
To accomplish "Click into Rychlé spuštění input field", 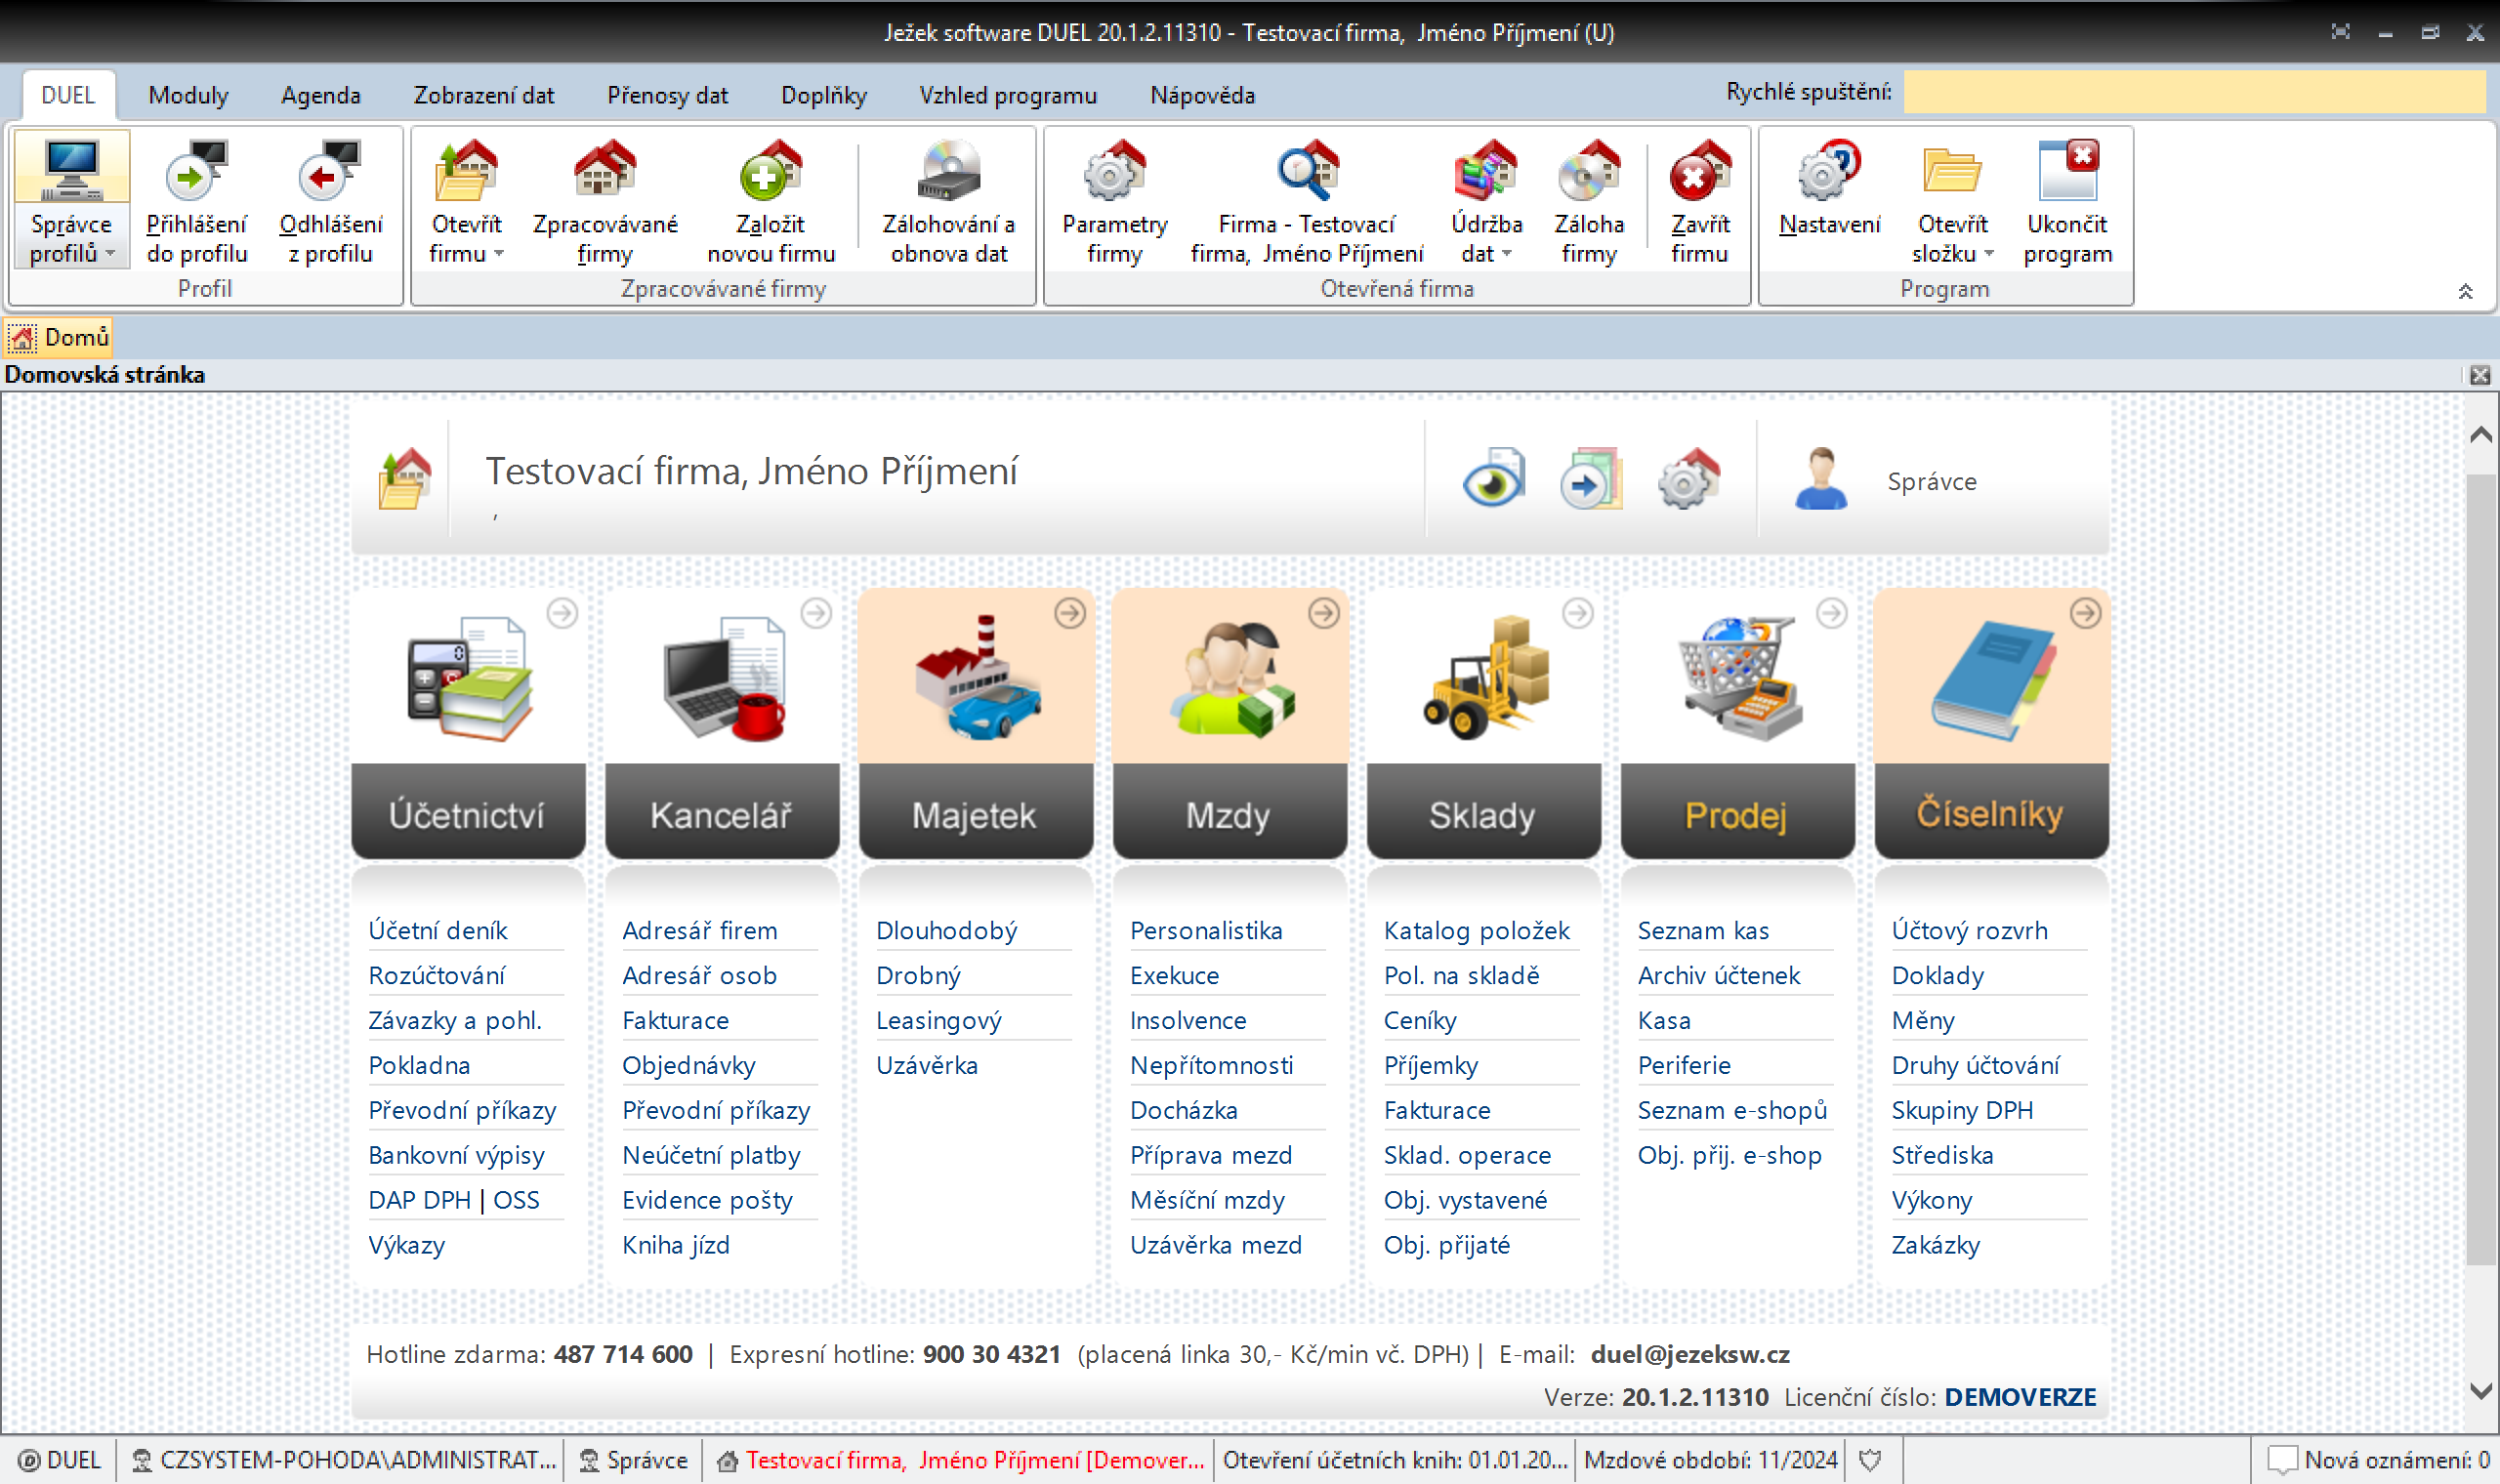I will point(2194,92).
